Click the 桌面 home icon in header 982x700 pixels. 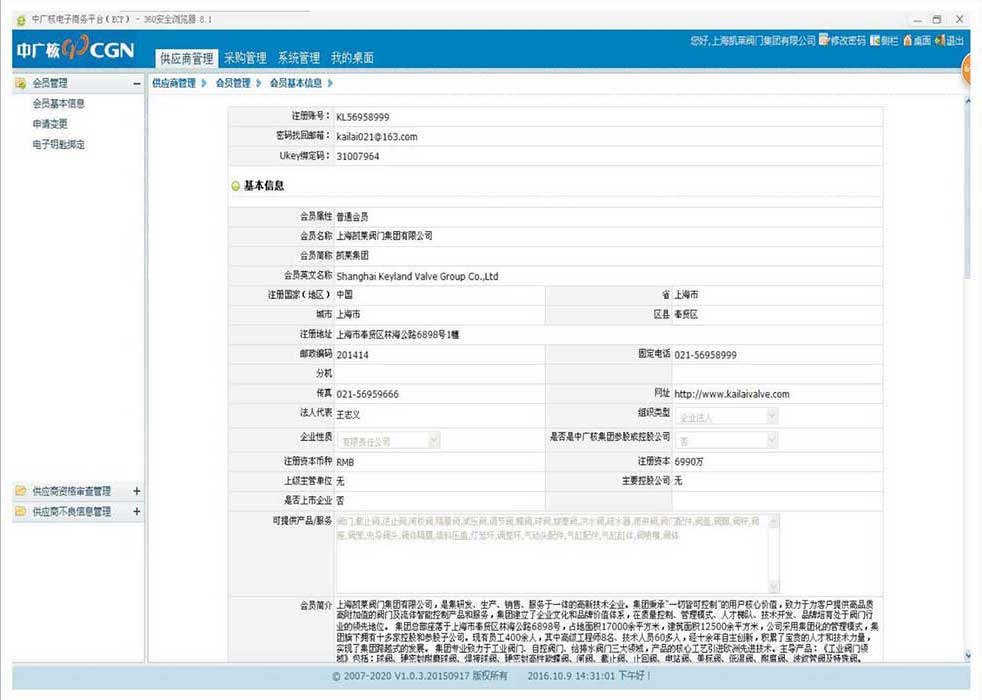pos(907,41)
